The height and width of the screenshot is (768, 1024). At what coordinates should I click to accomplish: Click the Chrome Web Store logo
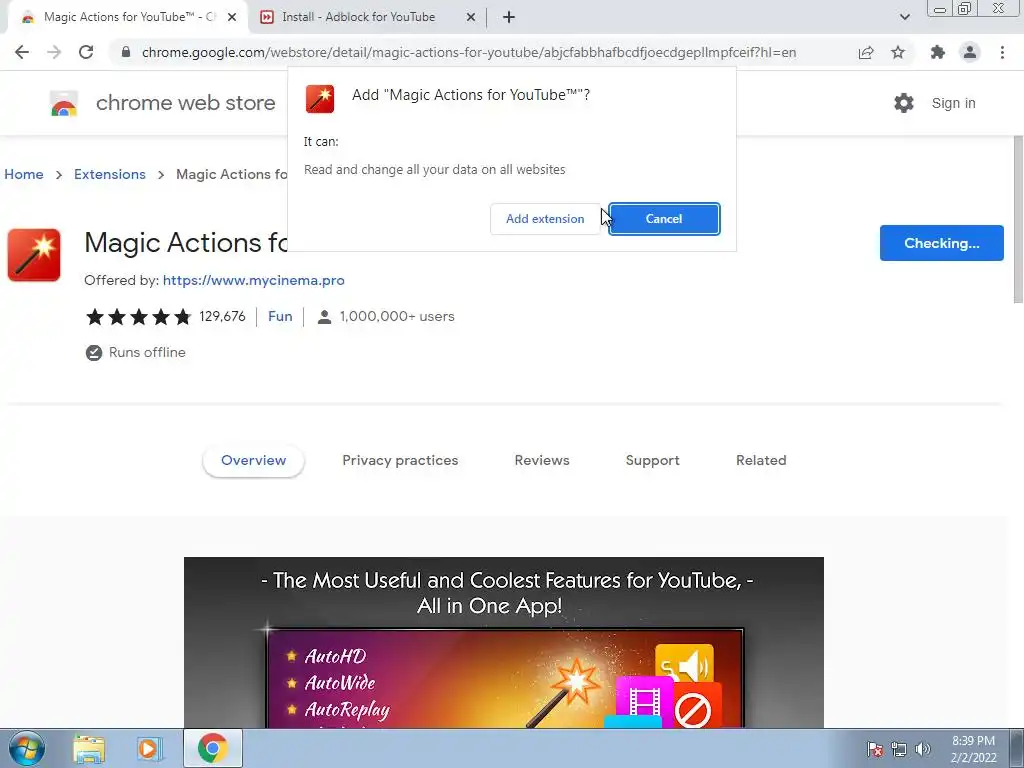coord(64,103)
